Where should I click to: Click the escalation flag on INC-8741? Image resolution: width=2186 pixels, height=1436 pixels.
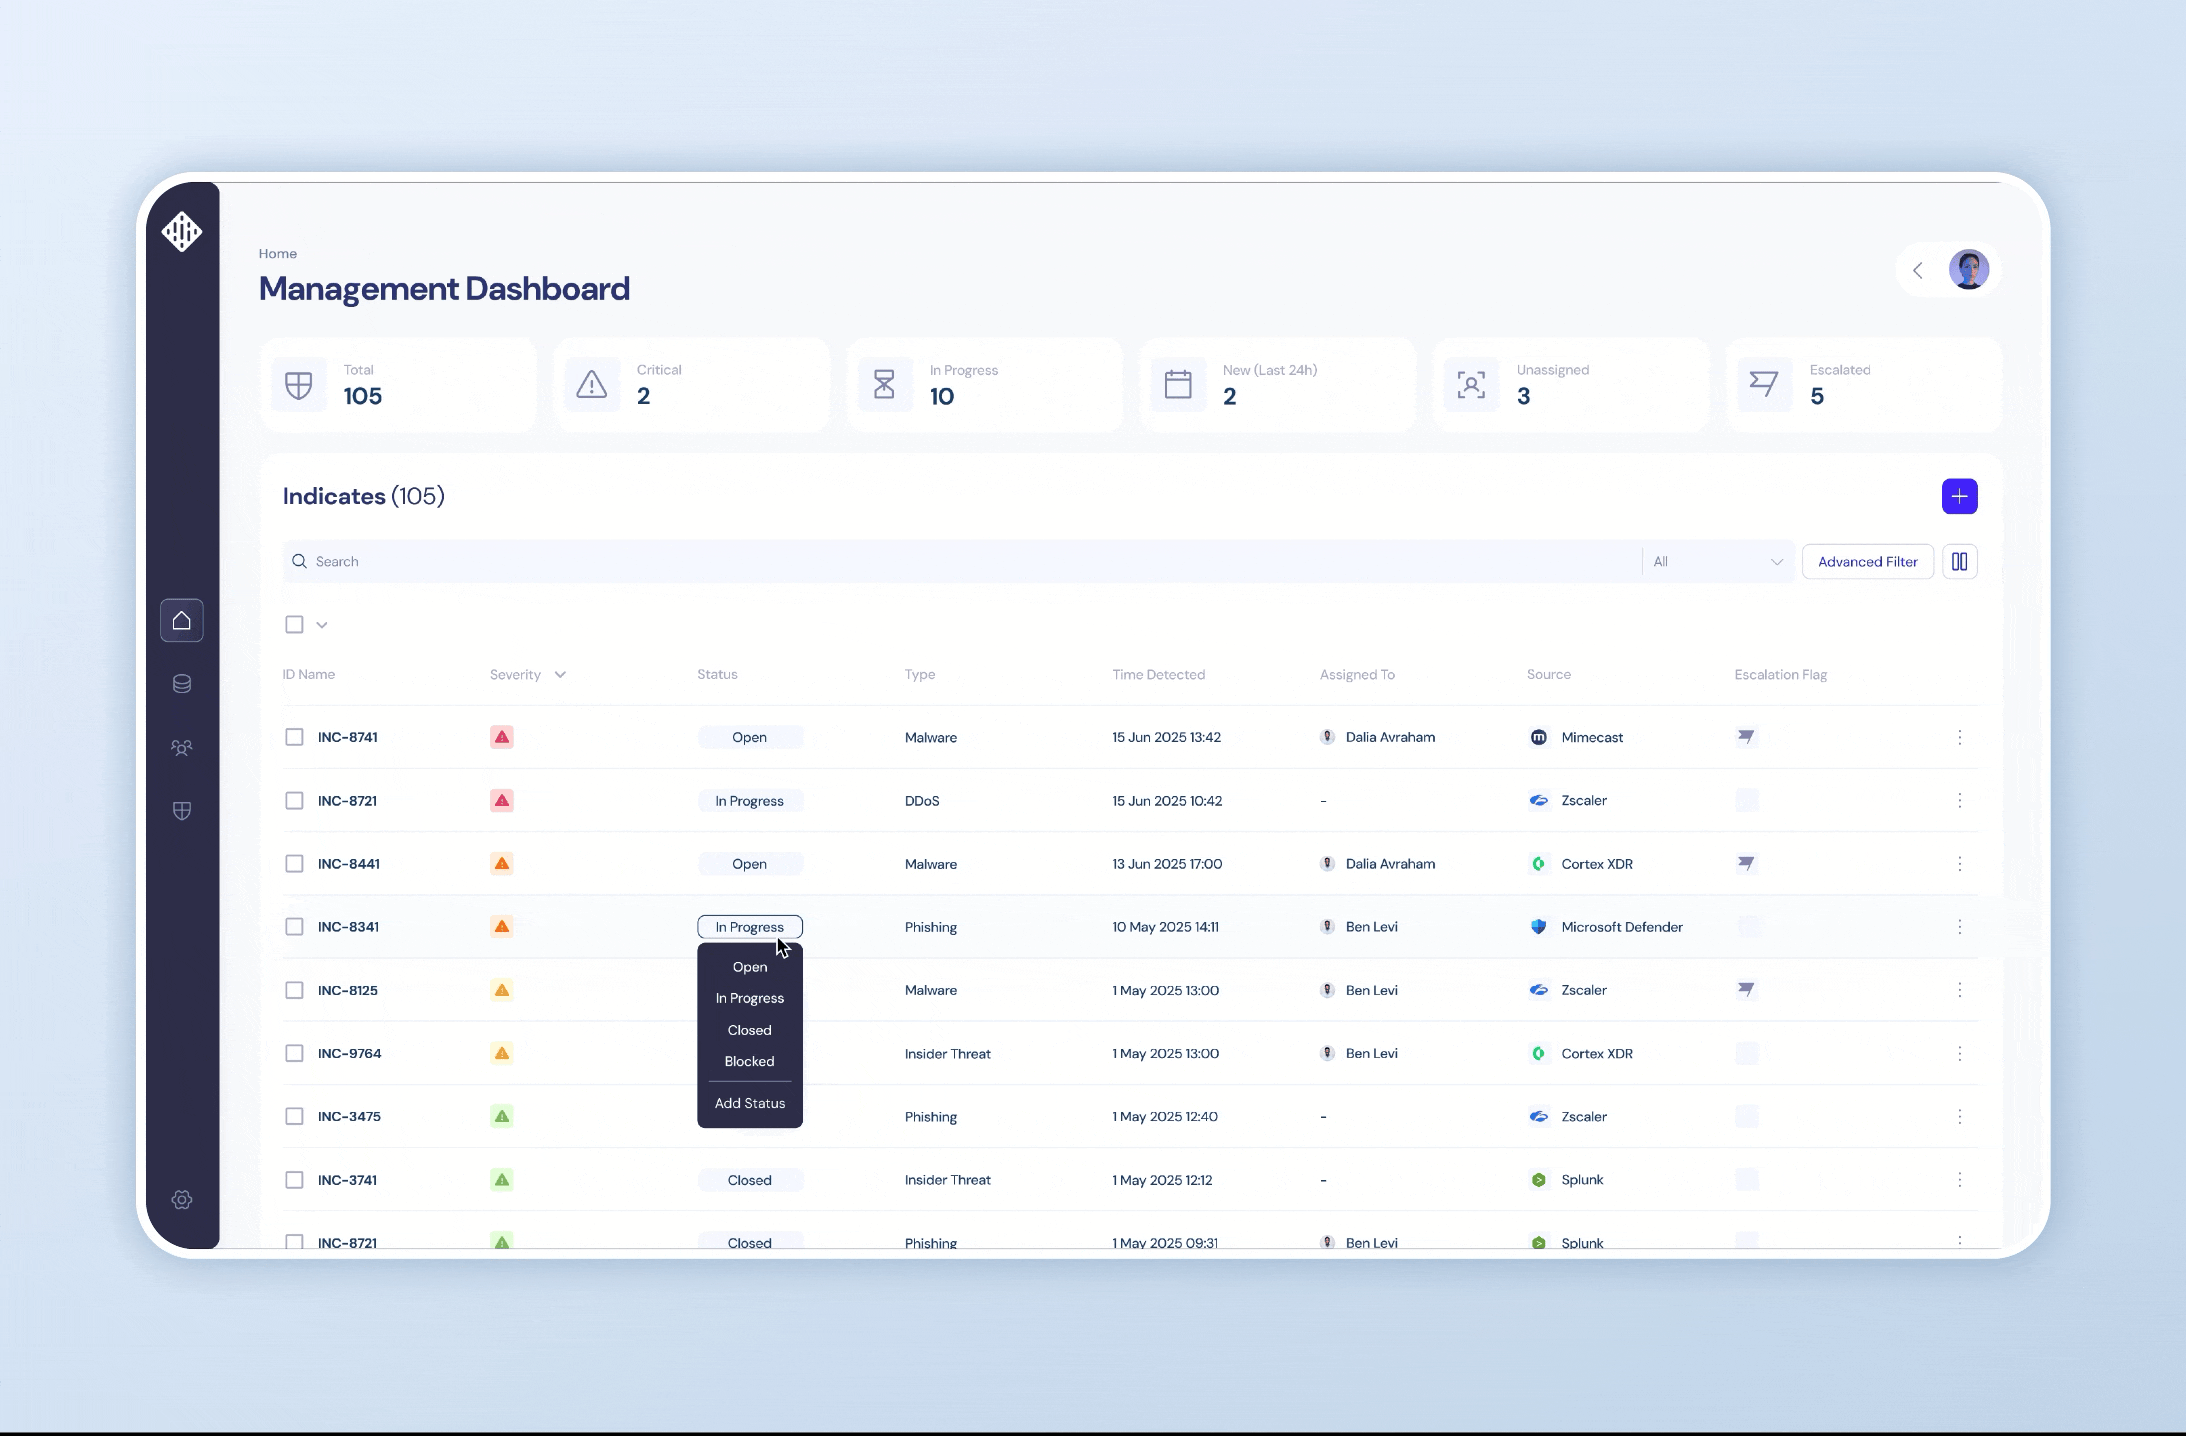(x=1746, y=737)
